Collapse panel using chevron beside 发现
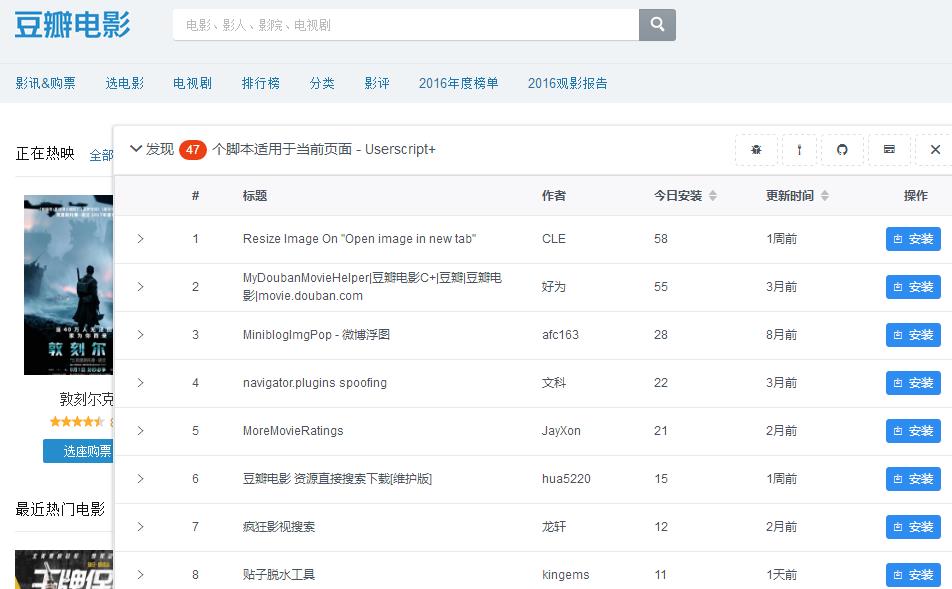 coord(136,149)
